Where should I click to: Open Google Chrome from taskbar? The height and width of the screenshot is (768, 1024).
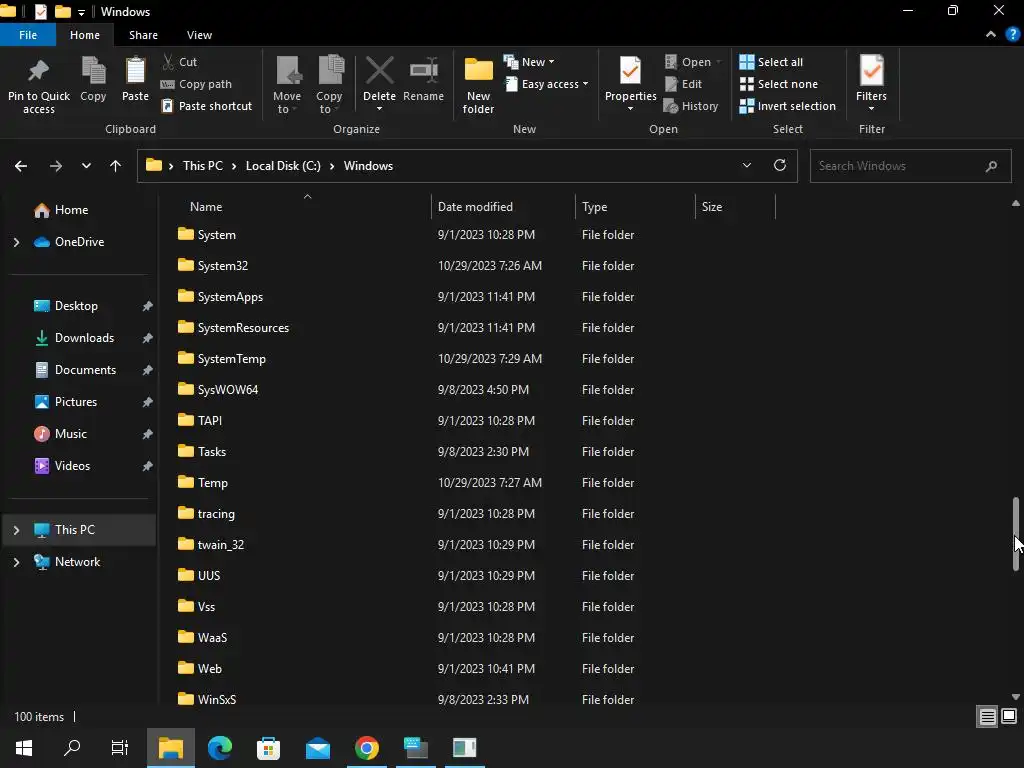click(366, 748)
